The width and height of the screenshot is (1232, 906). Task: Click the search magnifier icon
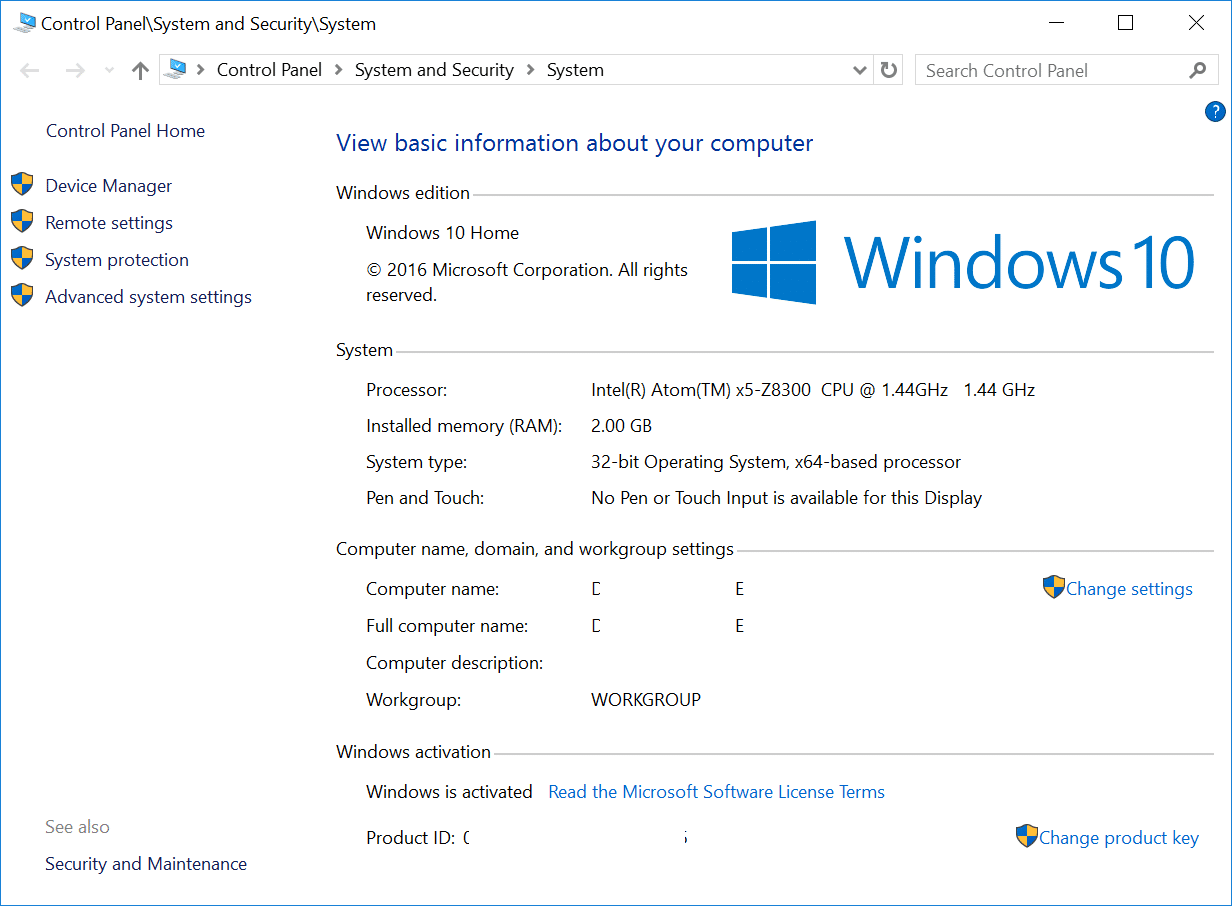[1198, 70]
